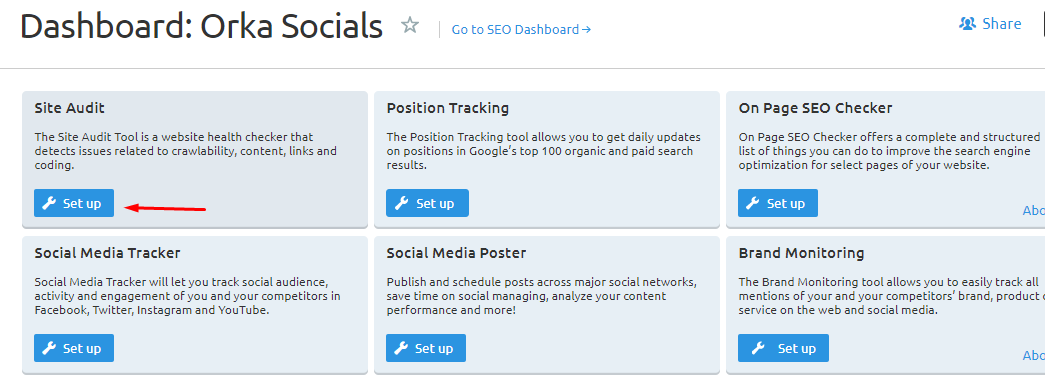Select the Social Media Poster heading
1045x377 pixels.
(457, 253)
